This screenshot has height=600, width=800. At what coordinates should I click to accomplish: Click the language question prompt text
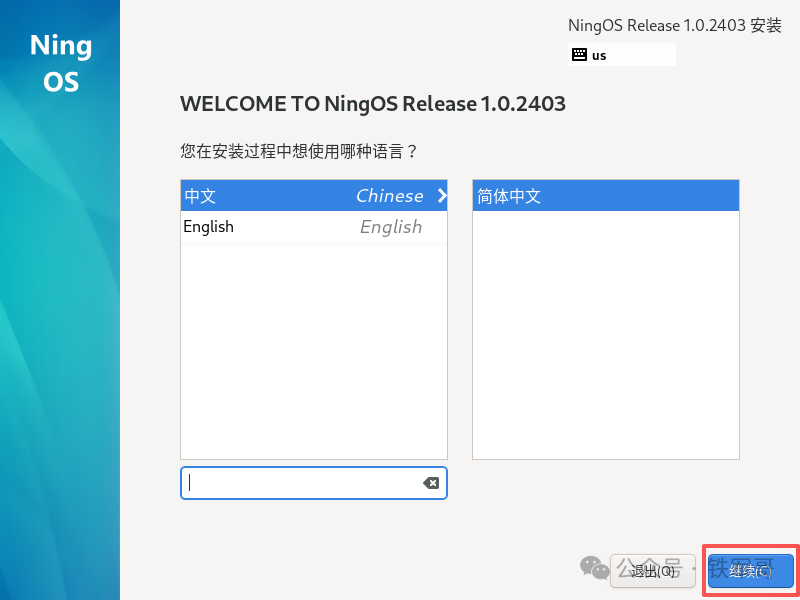[x=298, y=152]
